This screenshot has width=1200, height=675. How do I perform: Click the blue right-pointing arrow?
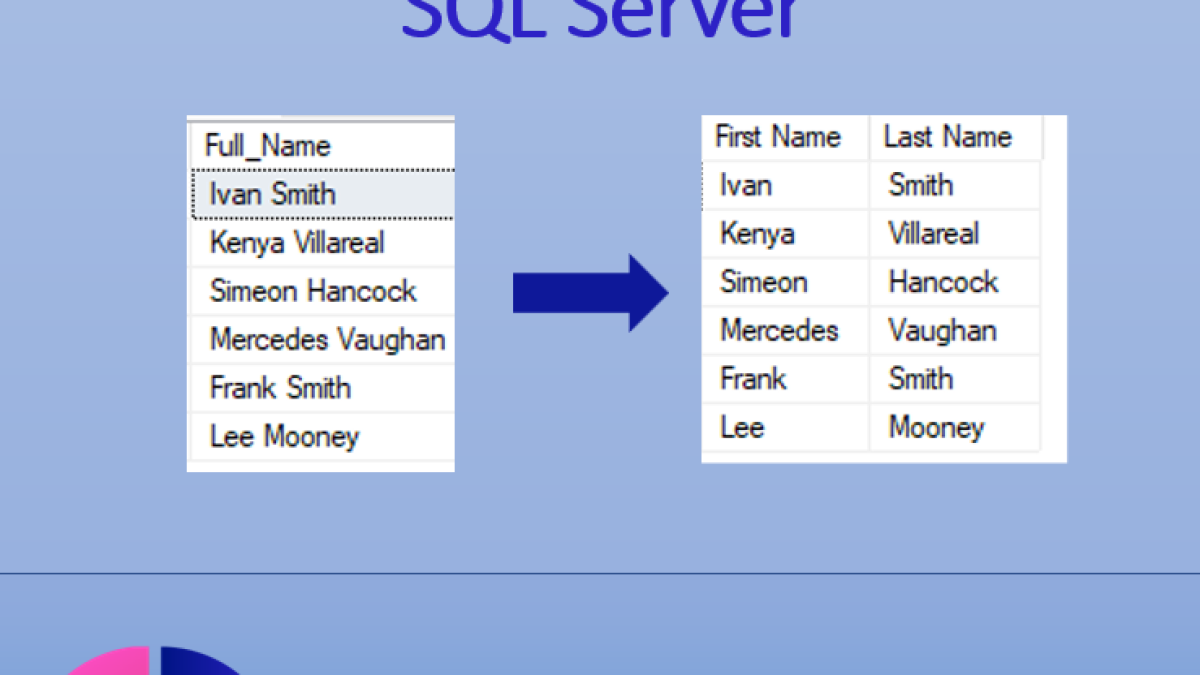pos(590,292)
